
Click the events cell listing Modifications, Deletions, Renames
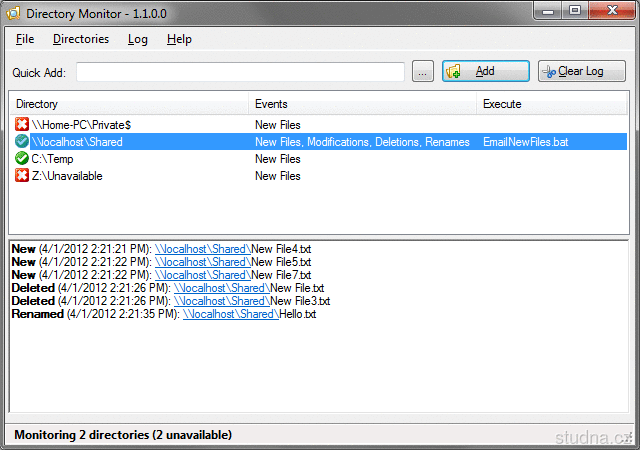click(362, 142)
